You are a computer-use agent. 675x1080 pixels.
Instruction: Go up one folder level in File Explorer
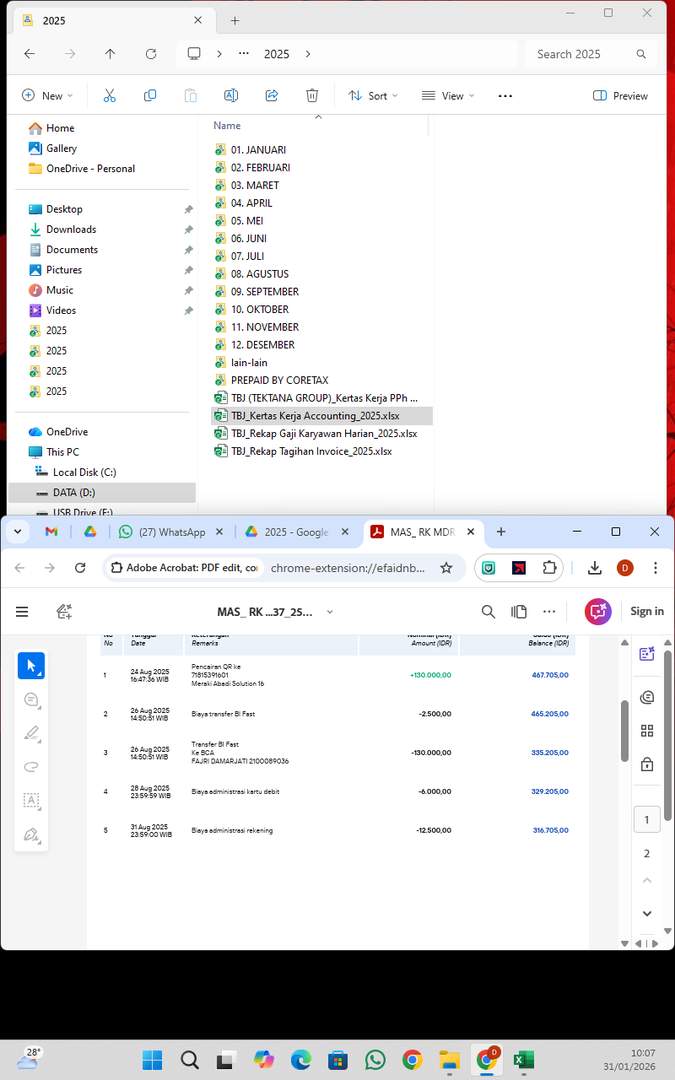110,54
